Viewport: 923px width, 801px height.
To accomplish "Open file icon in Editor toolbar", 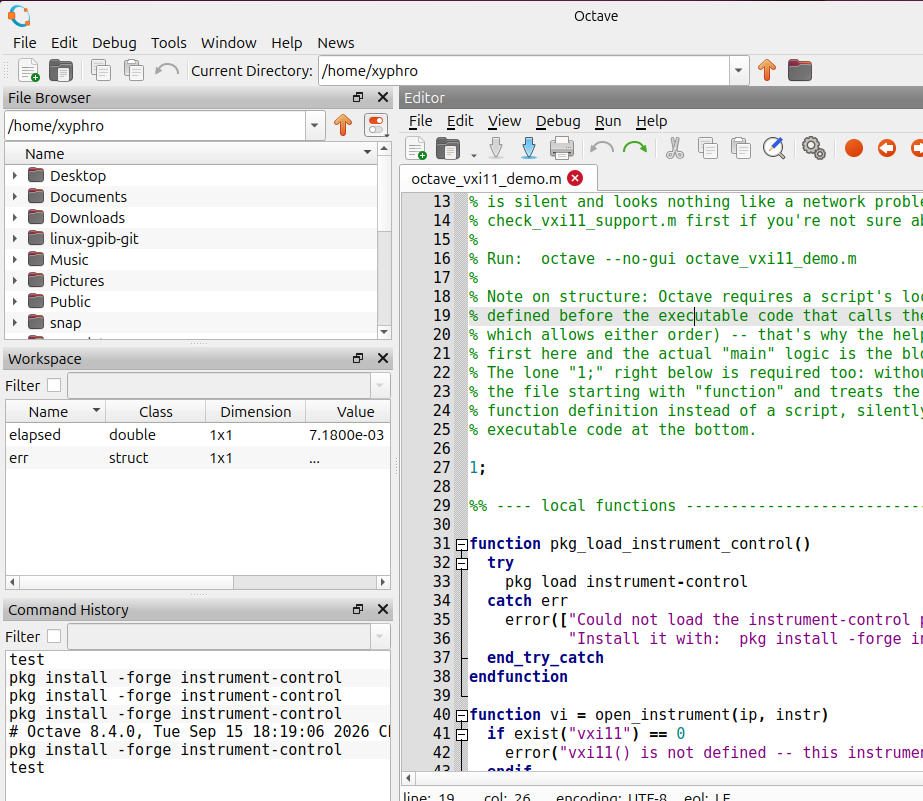I will (x=448, y=148).
